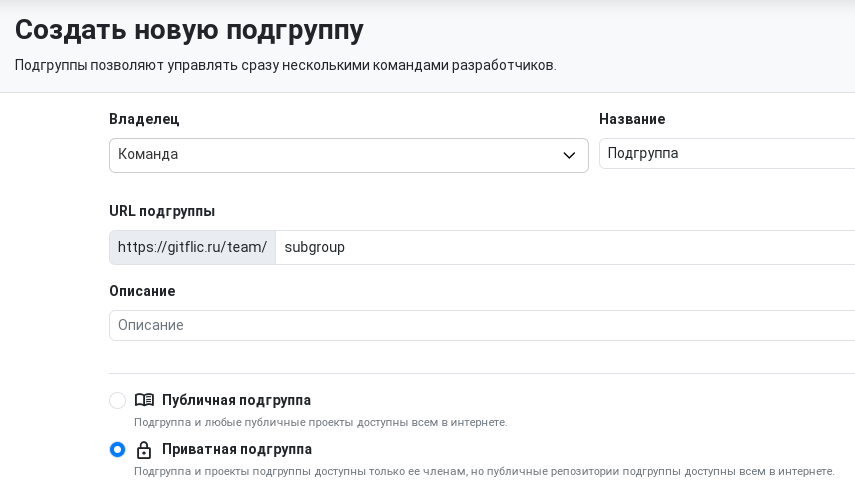This screenshot has width=855, height=498.
Task: Click the Публичная подгруппа label text
Action: pyautogui.click(x=237, y=400)
